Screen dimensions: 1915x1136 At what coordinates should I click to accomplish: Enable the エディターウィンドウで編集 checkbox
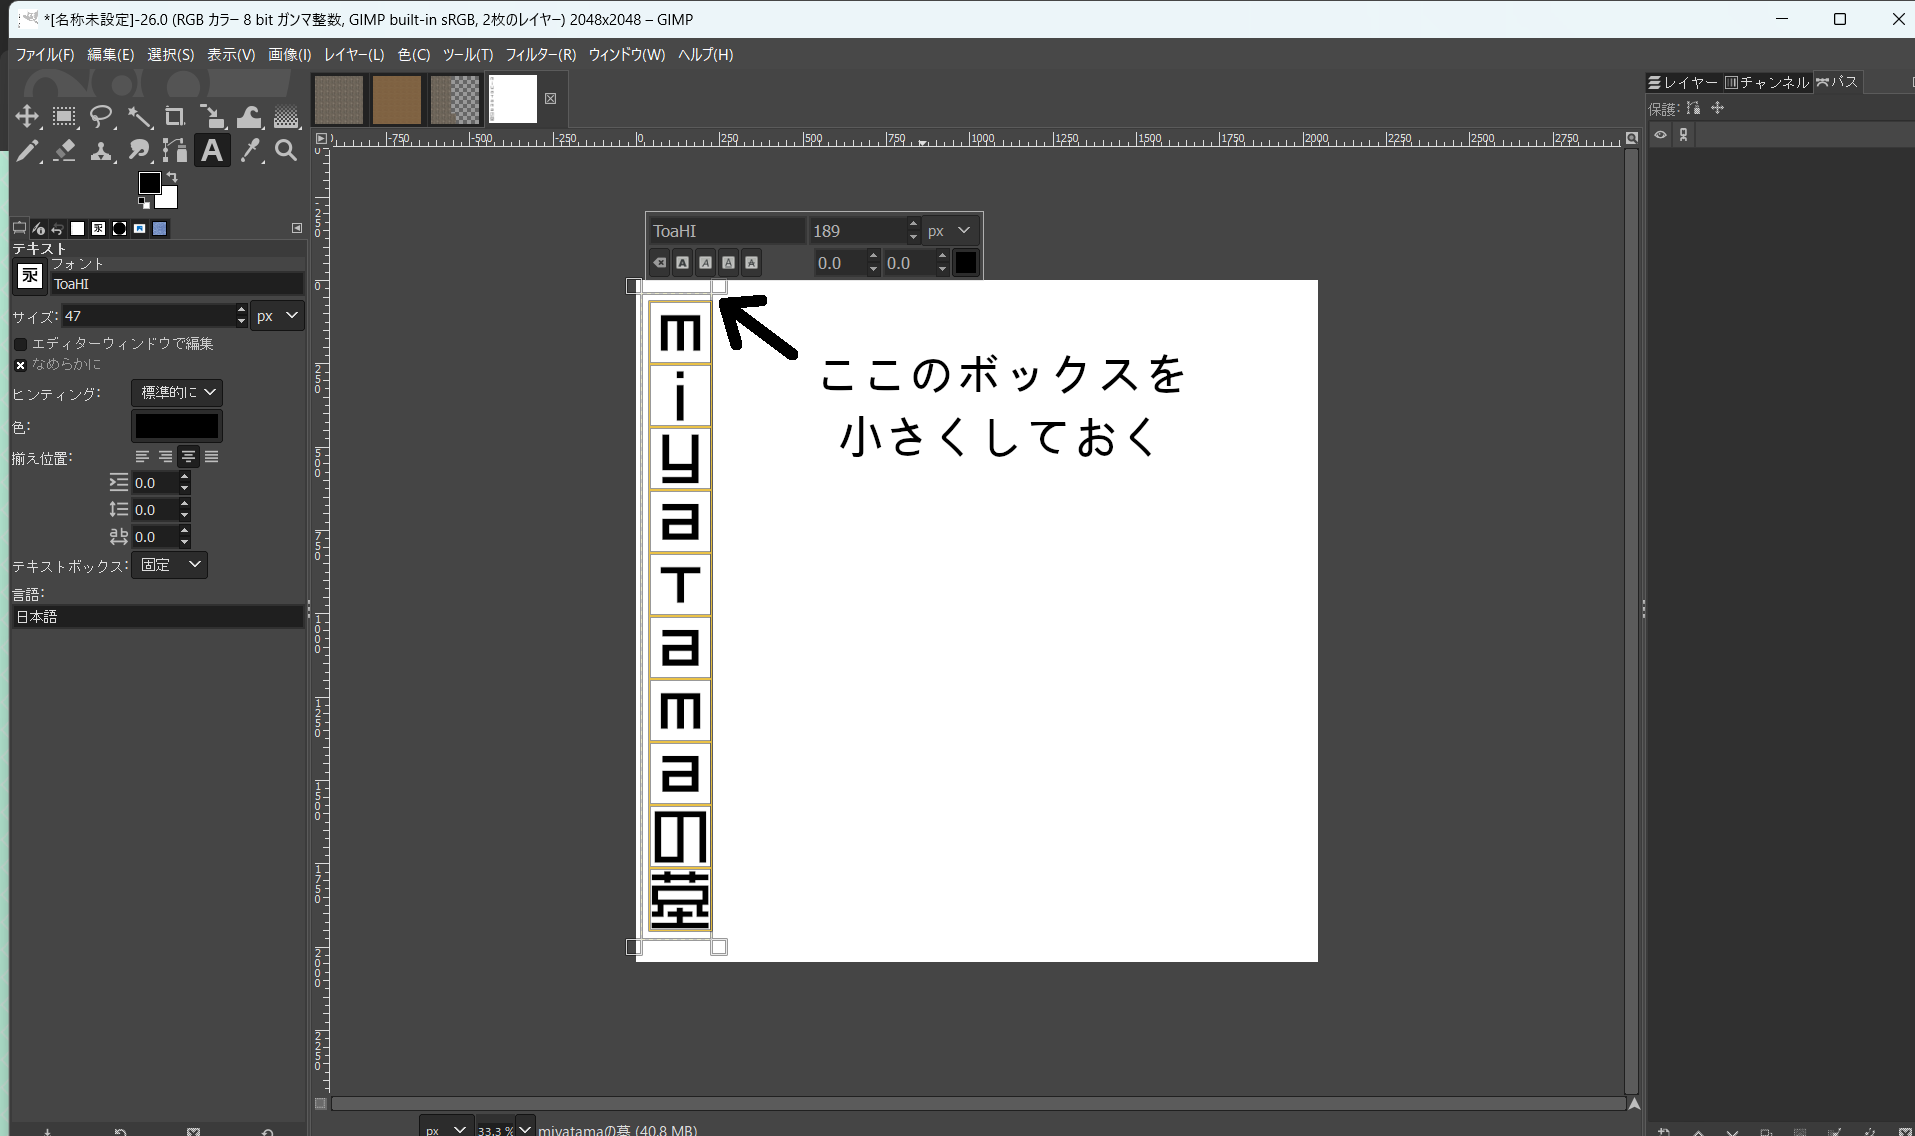point(21,344)
